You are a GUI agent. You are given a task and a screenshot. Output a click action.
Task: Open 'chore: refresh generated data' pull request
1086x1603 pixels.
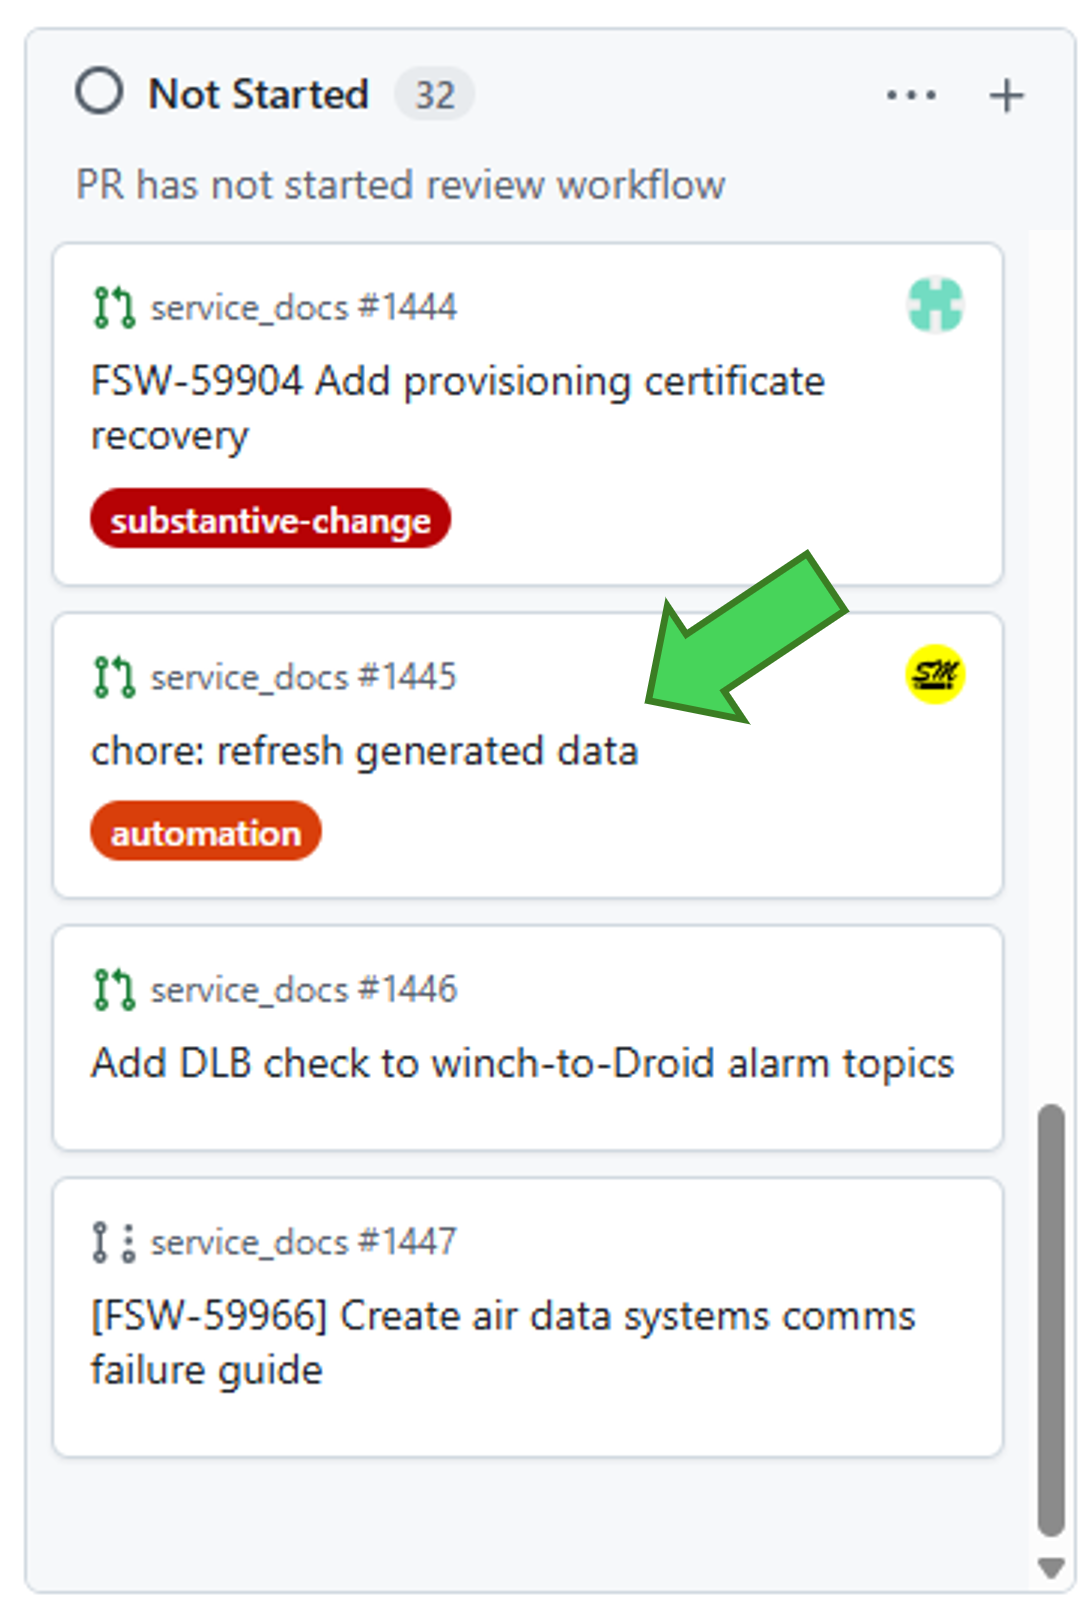tap(364, 751)
